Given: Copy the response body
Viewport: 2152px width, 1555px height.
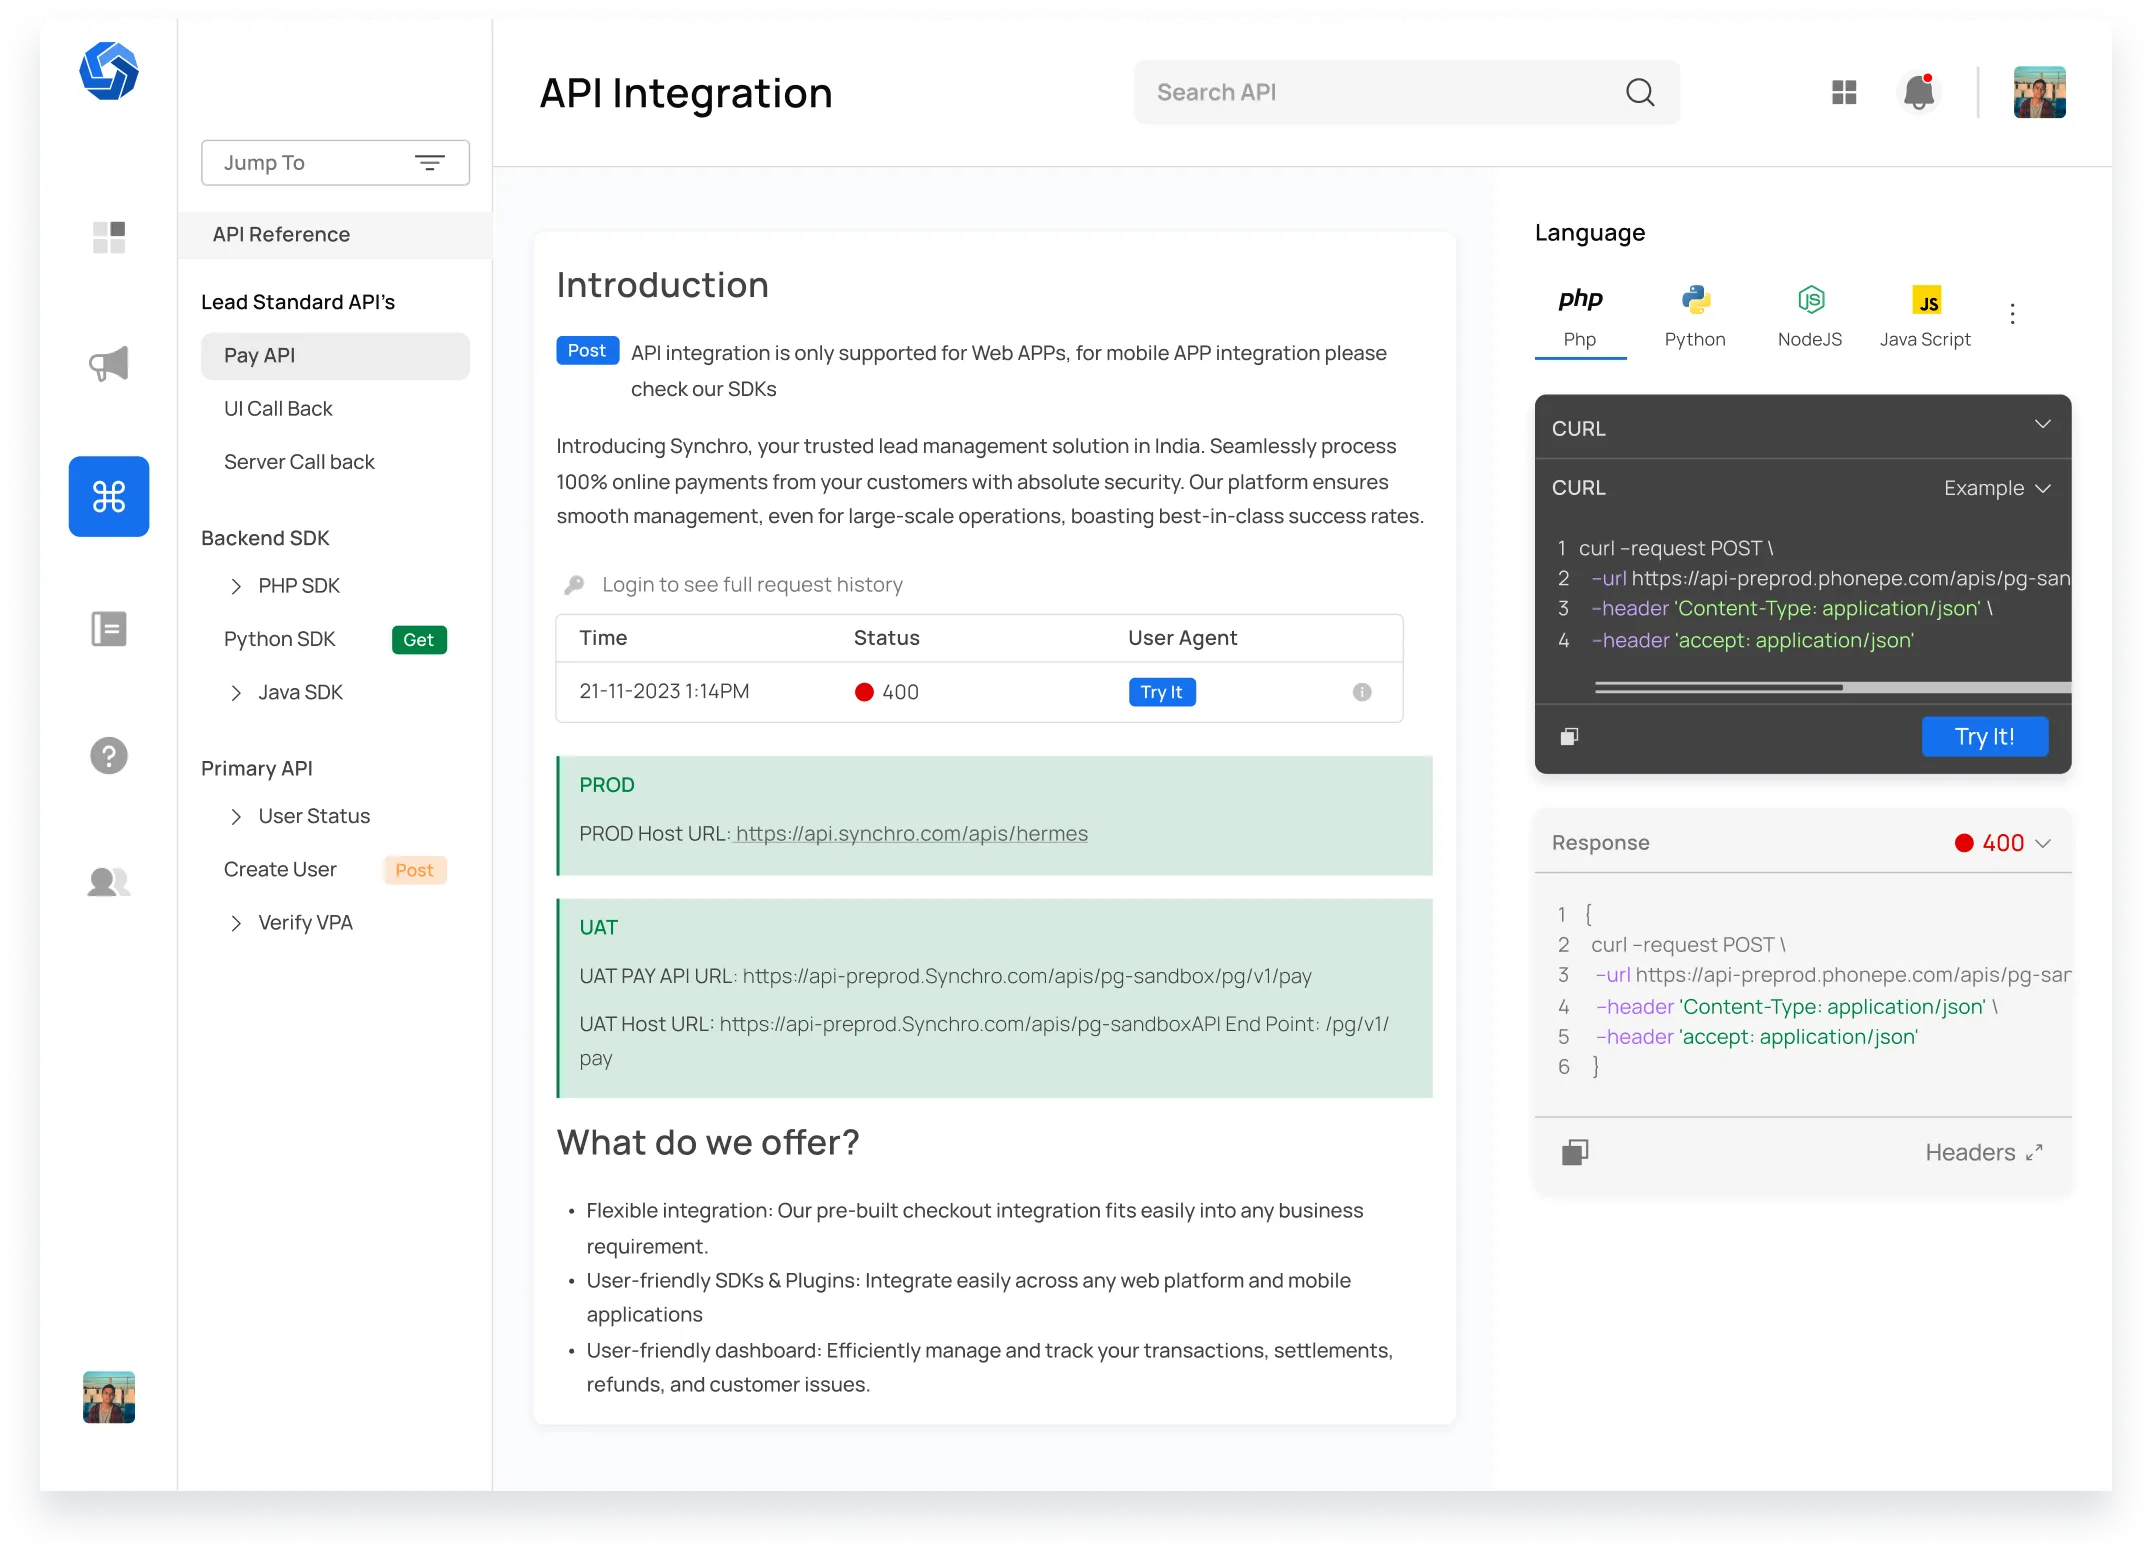Looking at the screenshot, I should tap(1575, 1153).
